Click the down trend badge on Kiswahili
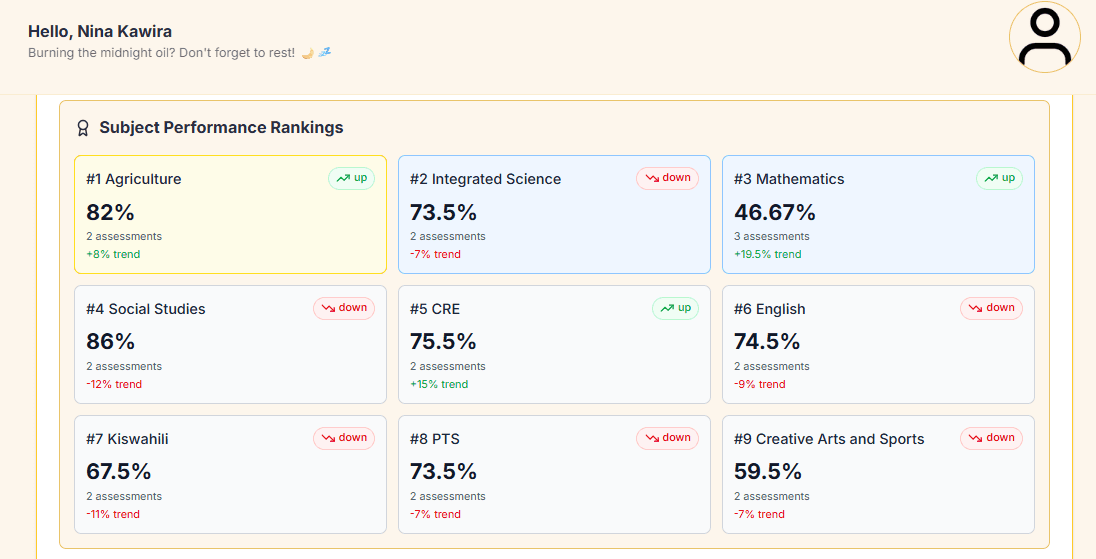This screenshot has height=559, width=1096. (x=344, y=438)
